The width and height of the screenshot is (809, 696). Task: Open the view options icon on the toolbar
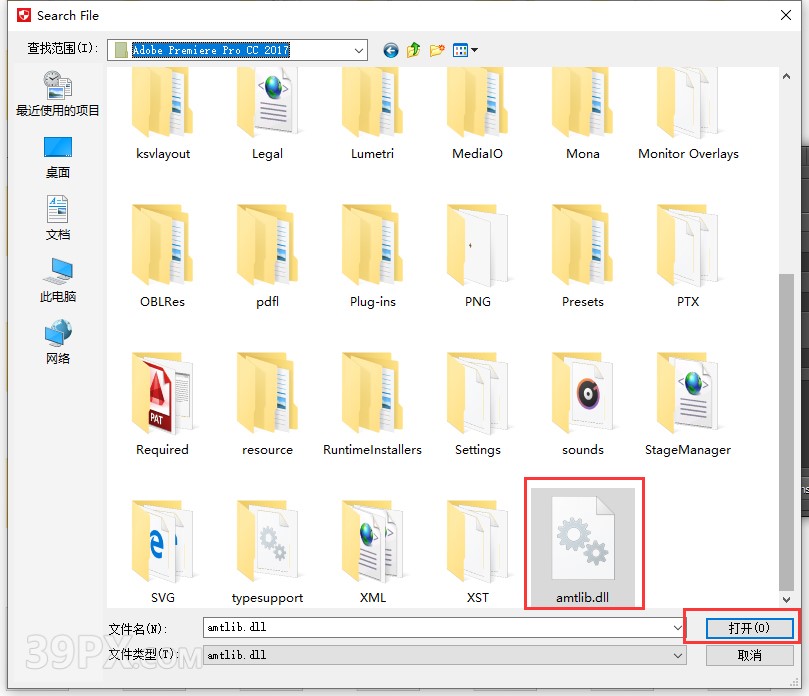[x=459, y=50]
